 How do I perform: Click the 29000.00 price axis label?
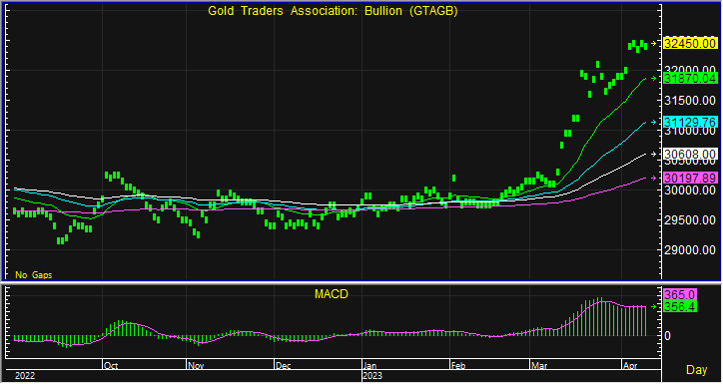[x=690, y=250]
